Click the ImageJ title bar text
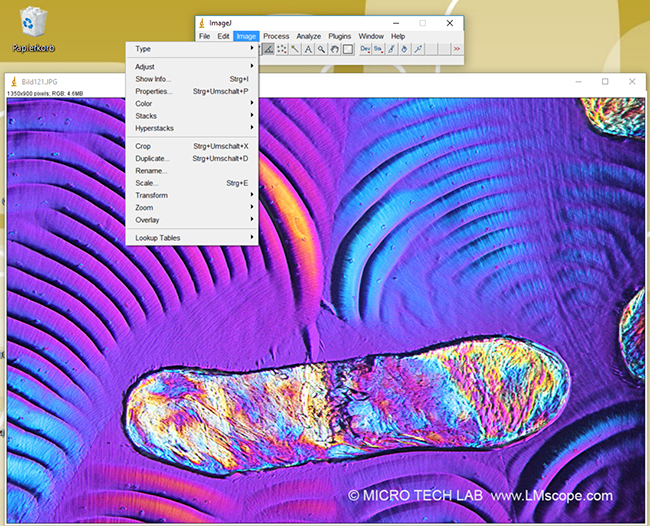This screenshot has height=526, width=650. pos(221,23)
